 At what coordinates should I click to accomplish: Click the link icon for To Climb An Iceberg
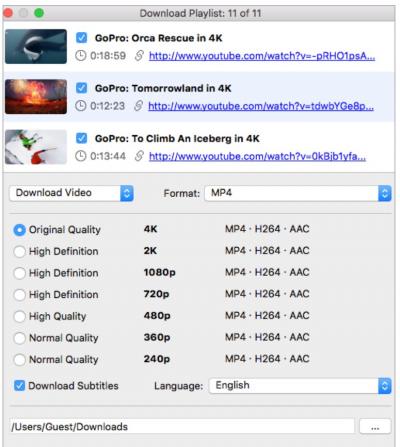click(x=139, y=156)
